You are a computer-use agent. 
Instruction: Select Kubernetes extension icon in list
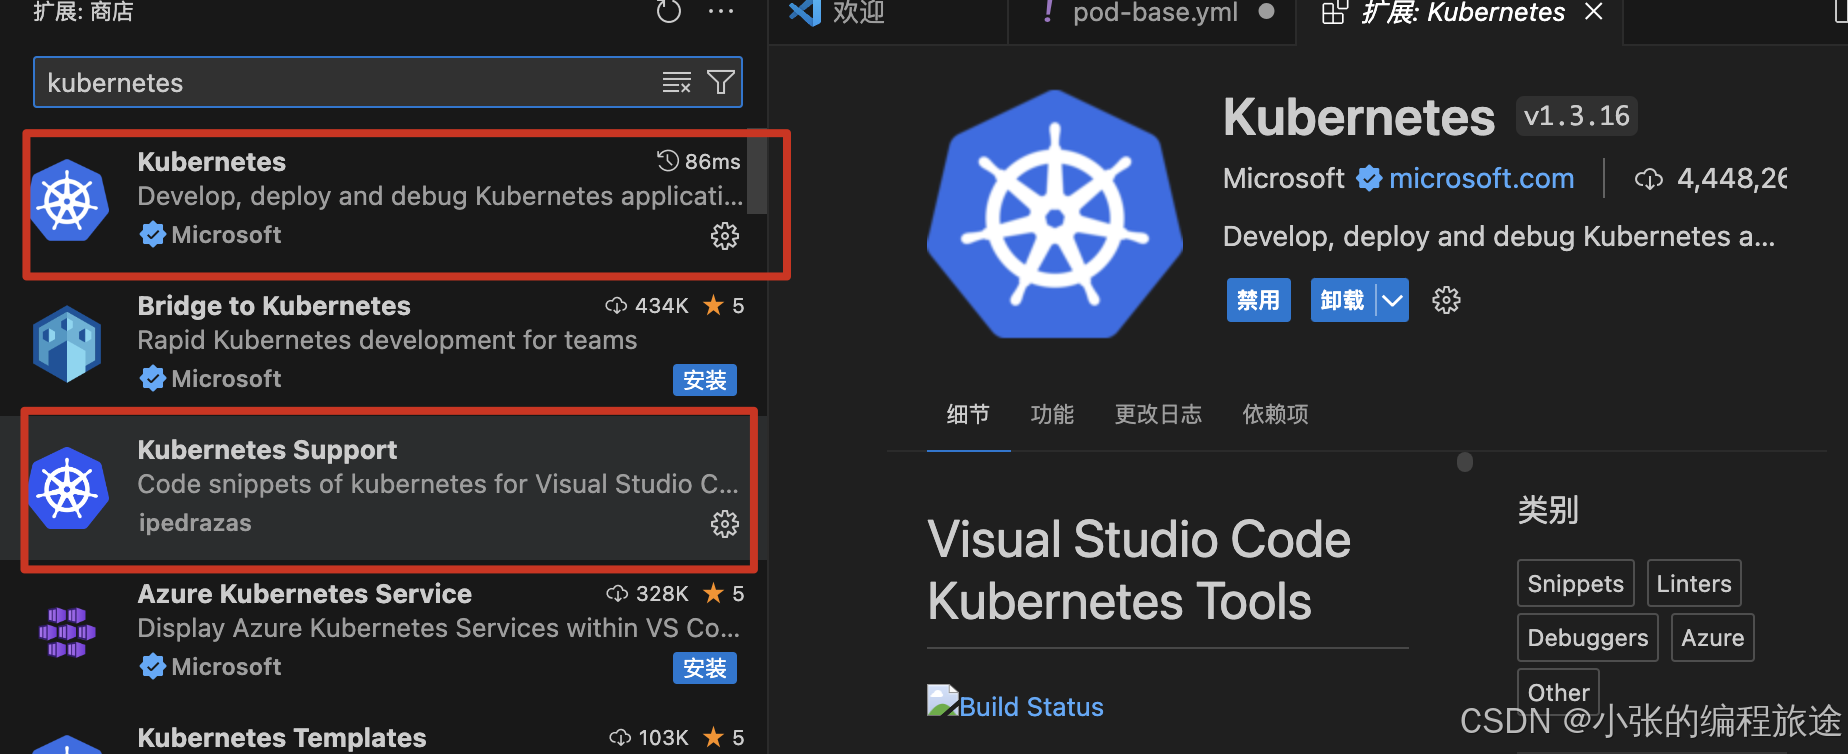click(x=68, y=200)
